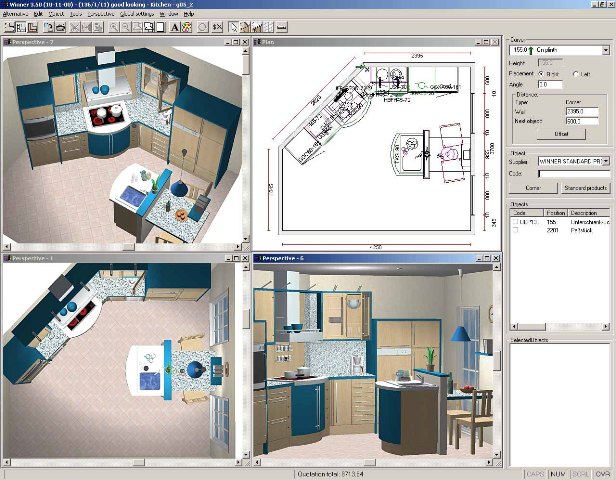Open the Edit menu
Screen dimensions: 616x480
[38, 14]
